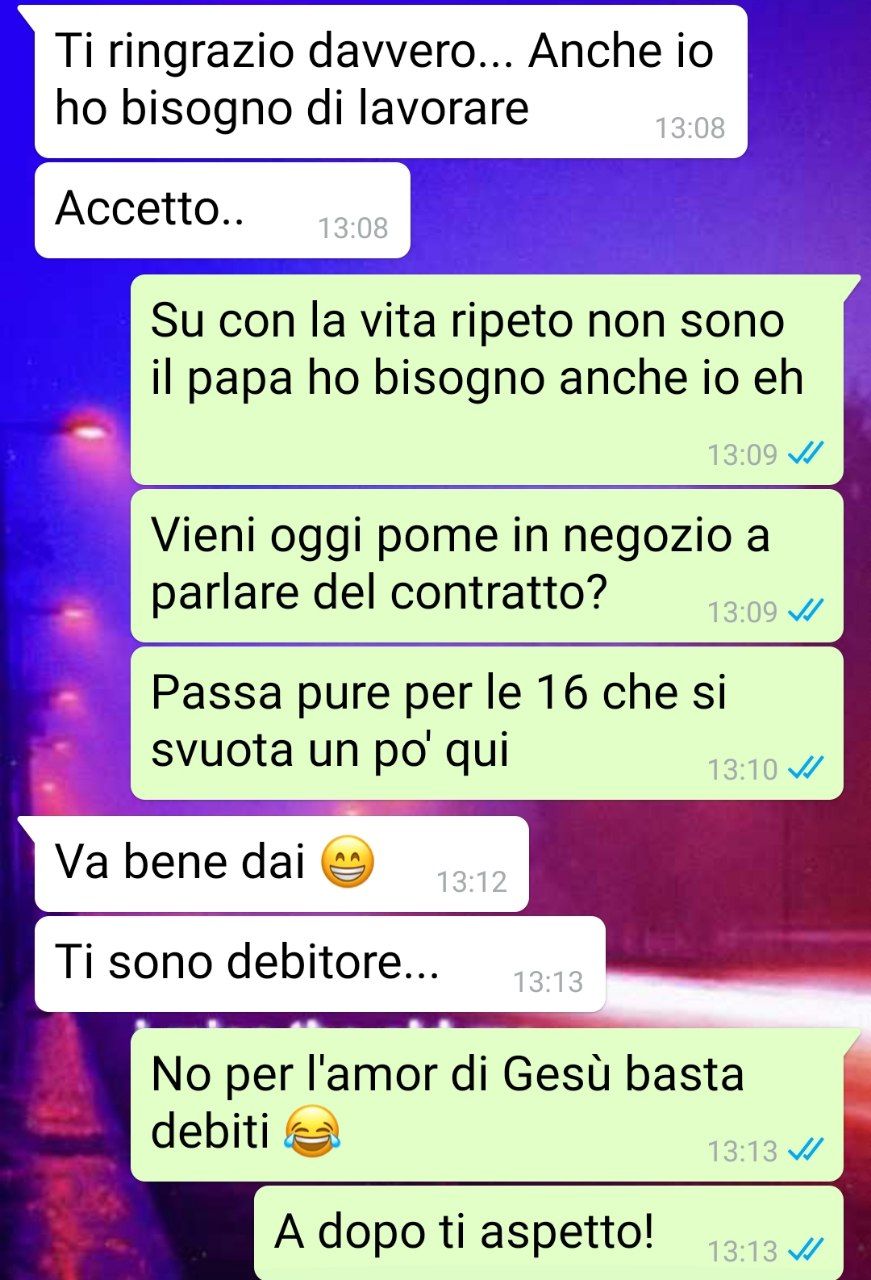Viewport: 871px width, 1280px height.
Task: Select the "Accetto.." message bubble
Action: tap(222, 211)
